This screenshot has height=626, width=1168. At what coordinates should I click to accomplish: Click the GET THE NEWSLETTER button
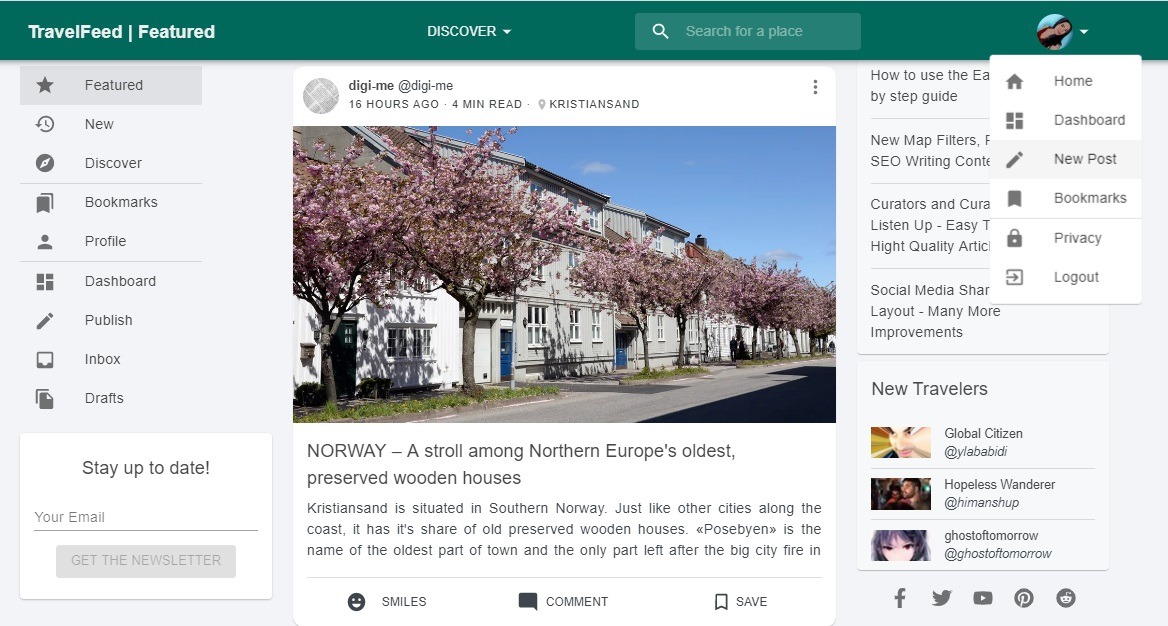point(146,560)
